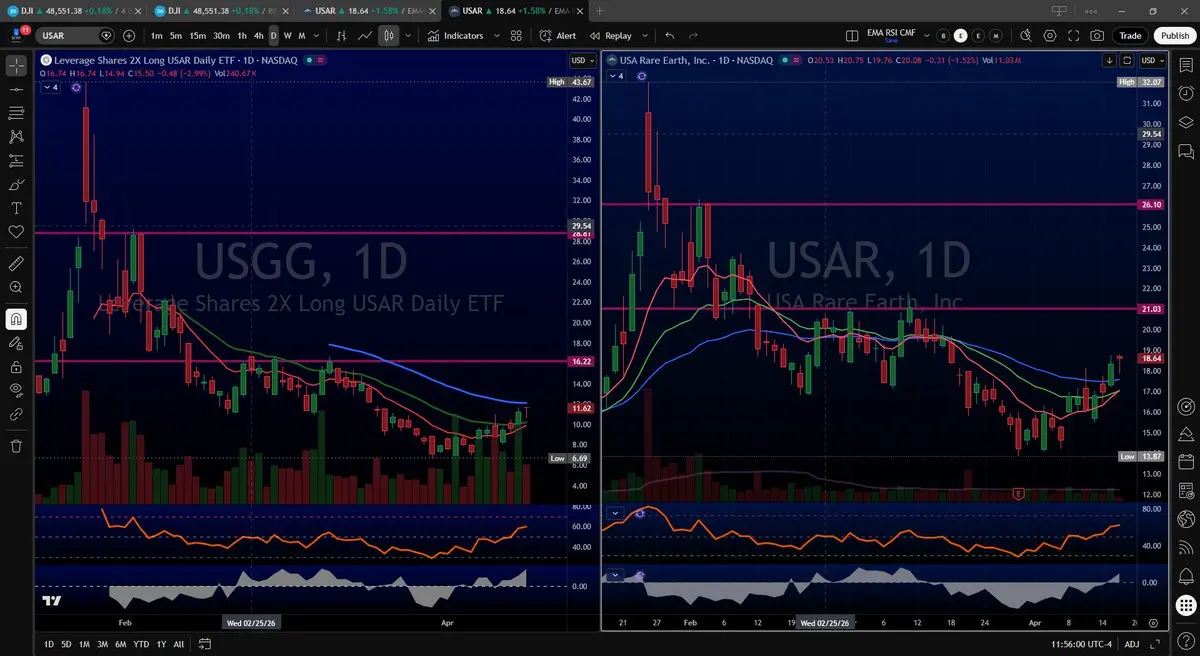Remove objects with the trash icon
Image resolution: width=1200 pixels, height=656 pixels.
[x=16, y=446]
